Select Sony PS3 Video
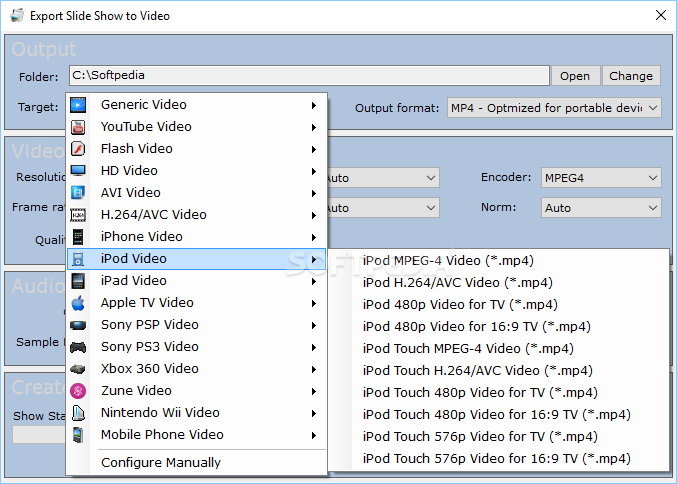The height and width of the screenshot is (484, 677). pos(197,347)
